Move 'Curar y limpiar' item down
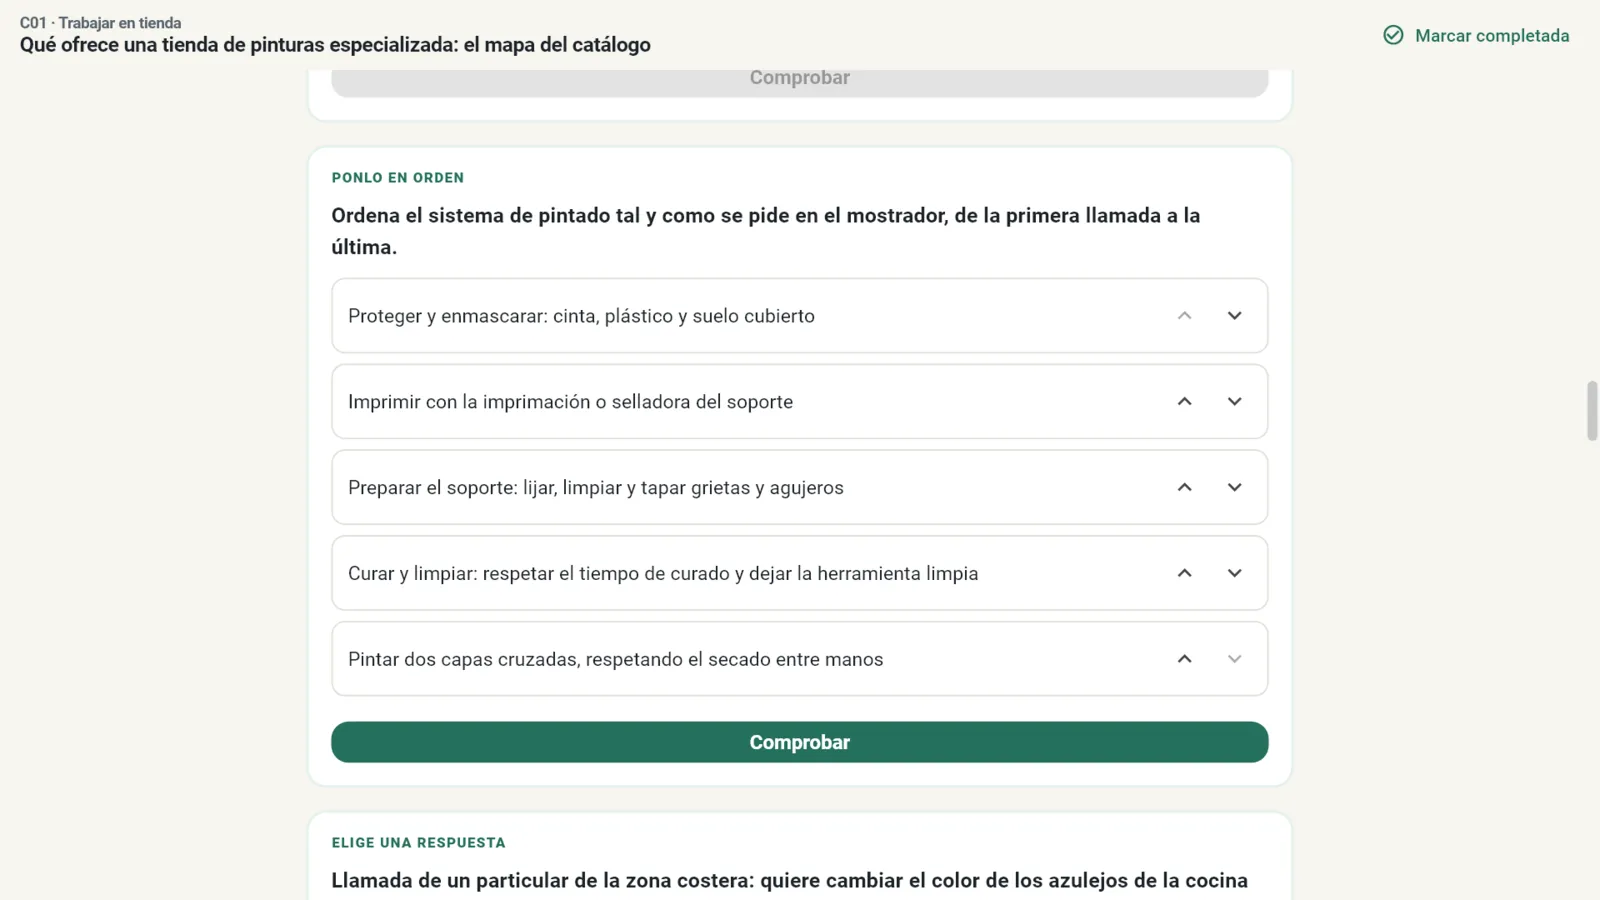 point(1234,574)
